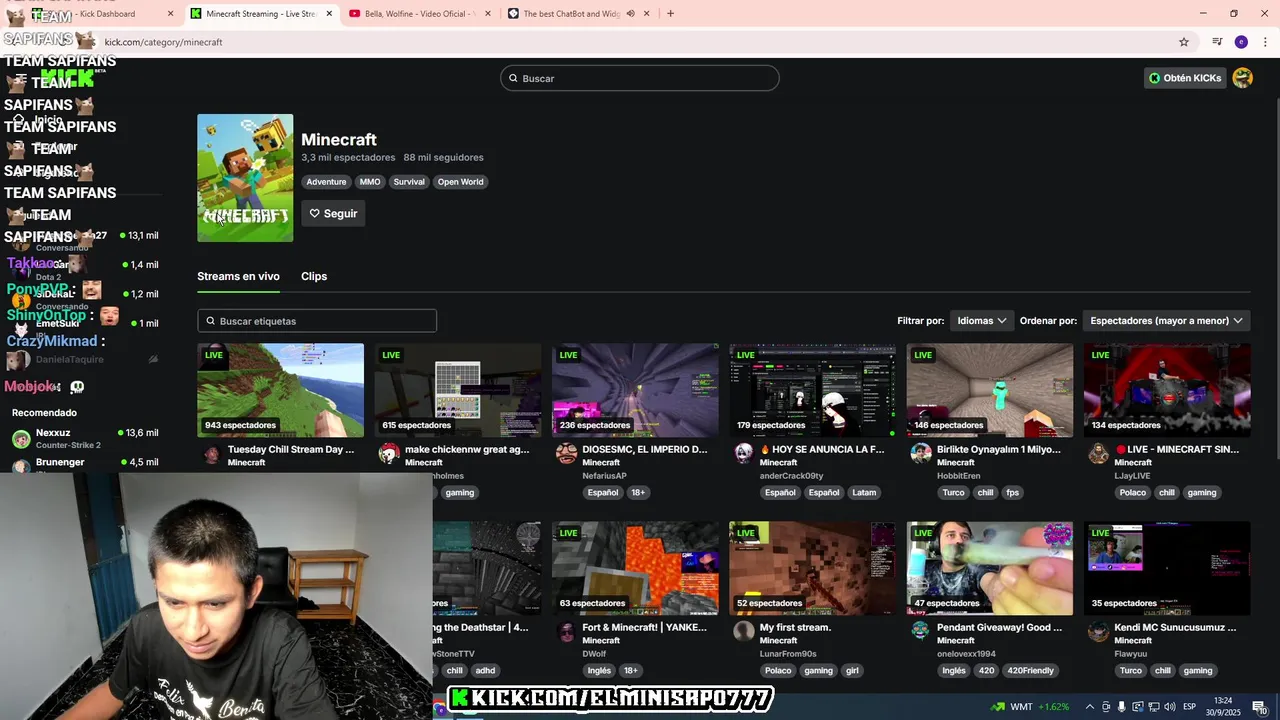Close the Minecraft Streaming tab
This screenshot has width=1280, height=720.
click(329, 14)
